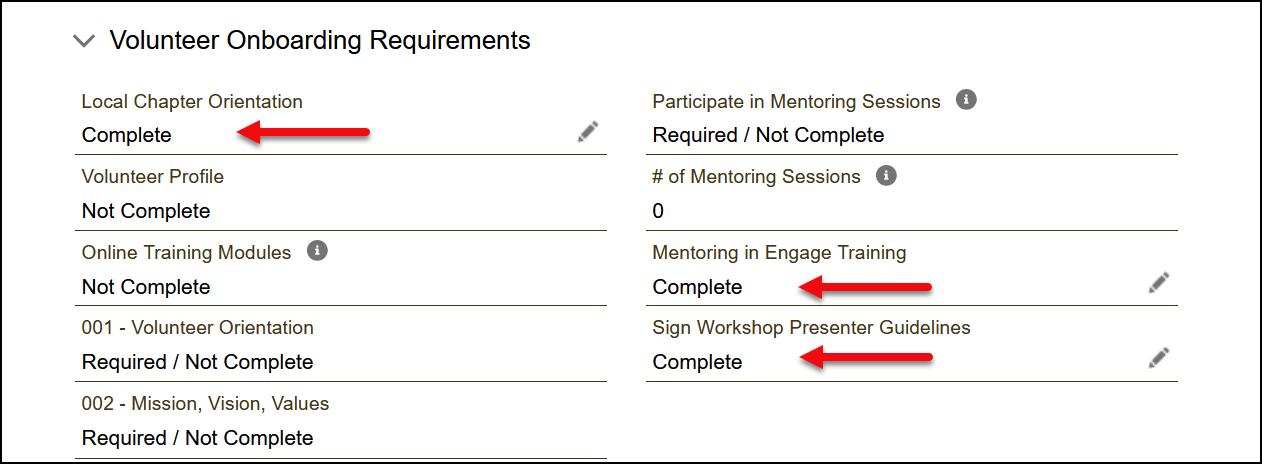Edit Mentoring in Engage Training via pencil
This screenshot has height=464, width=1262.
1159,283
